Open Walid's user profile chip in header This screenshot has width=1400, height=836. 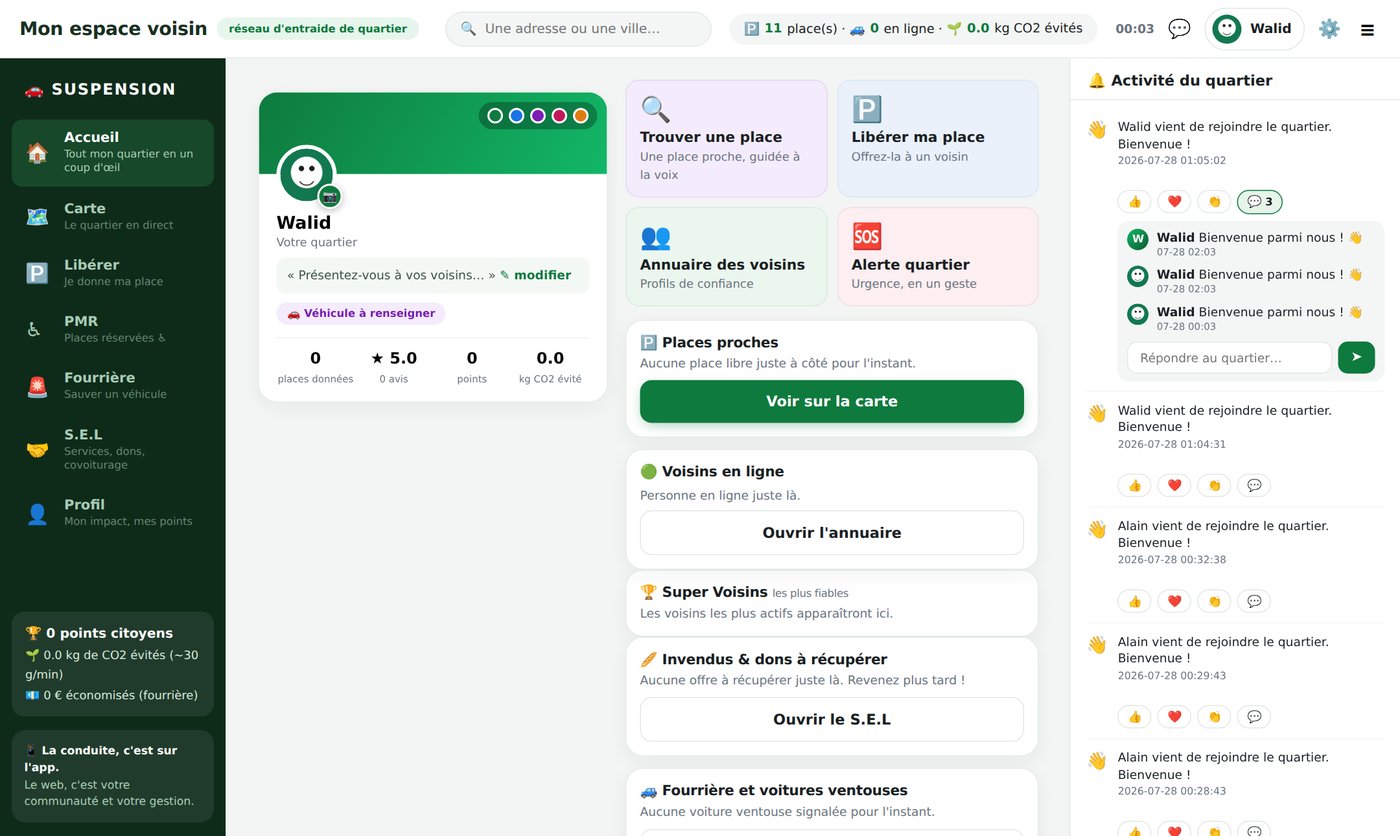[x=1254, y=29]
